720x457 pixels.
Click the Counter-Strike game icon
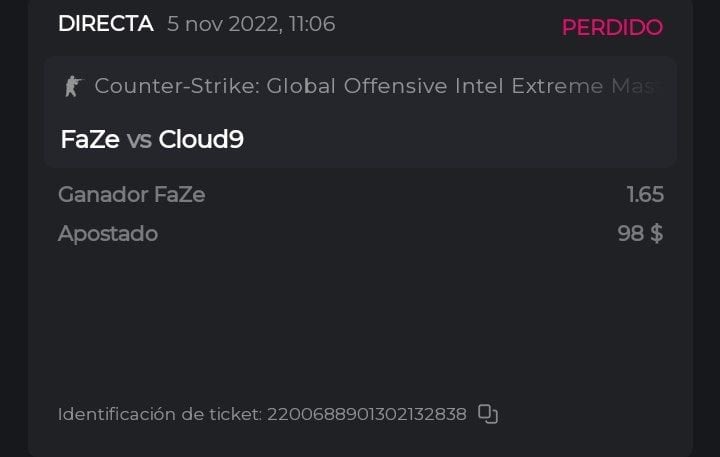click(x=72, y=86)
